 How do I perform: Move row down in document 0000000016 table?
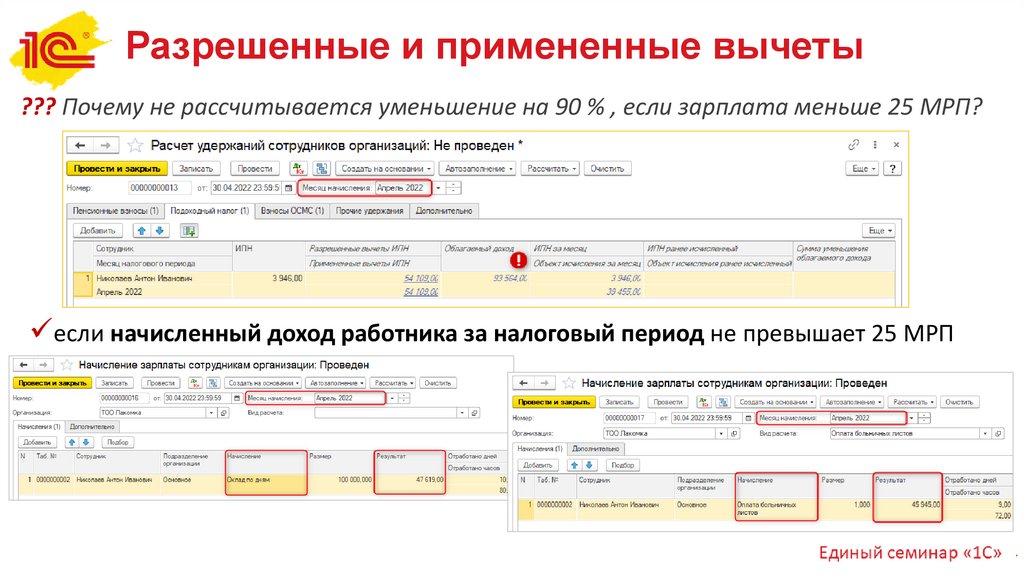pyautogui.click(x=86, y=442)
